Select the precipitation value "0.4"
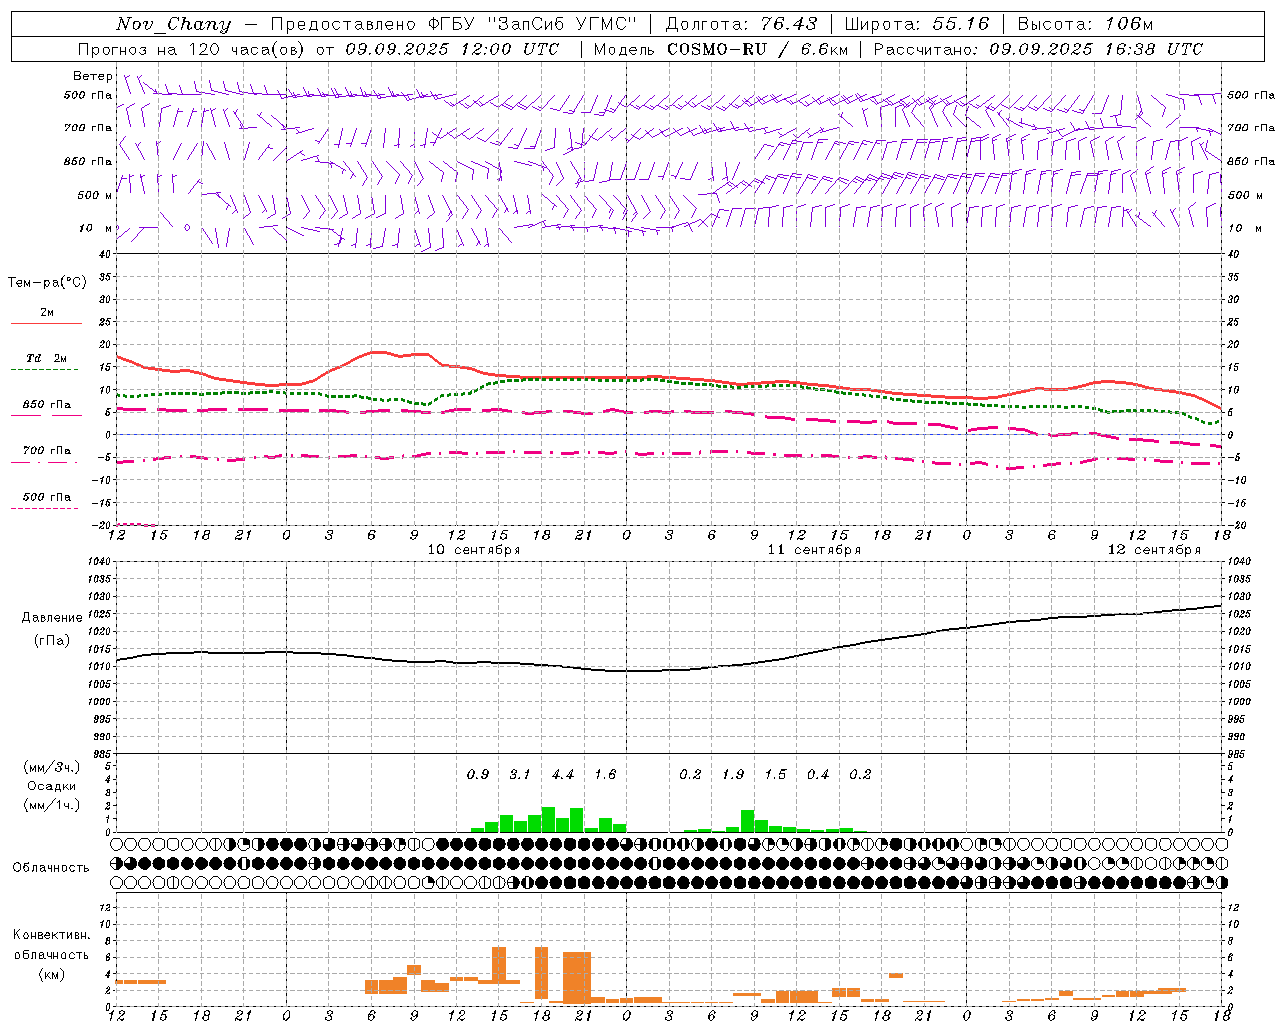Screen dimensions: 1280x1024 [818, 774]
